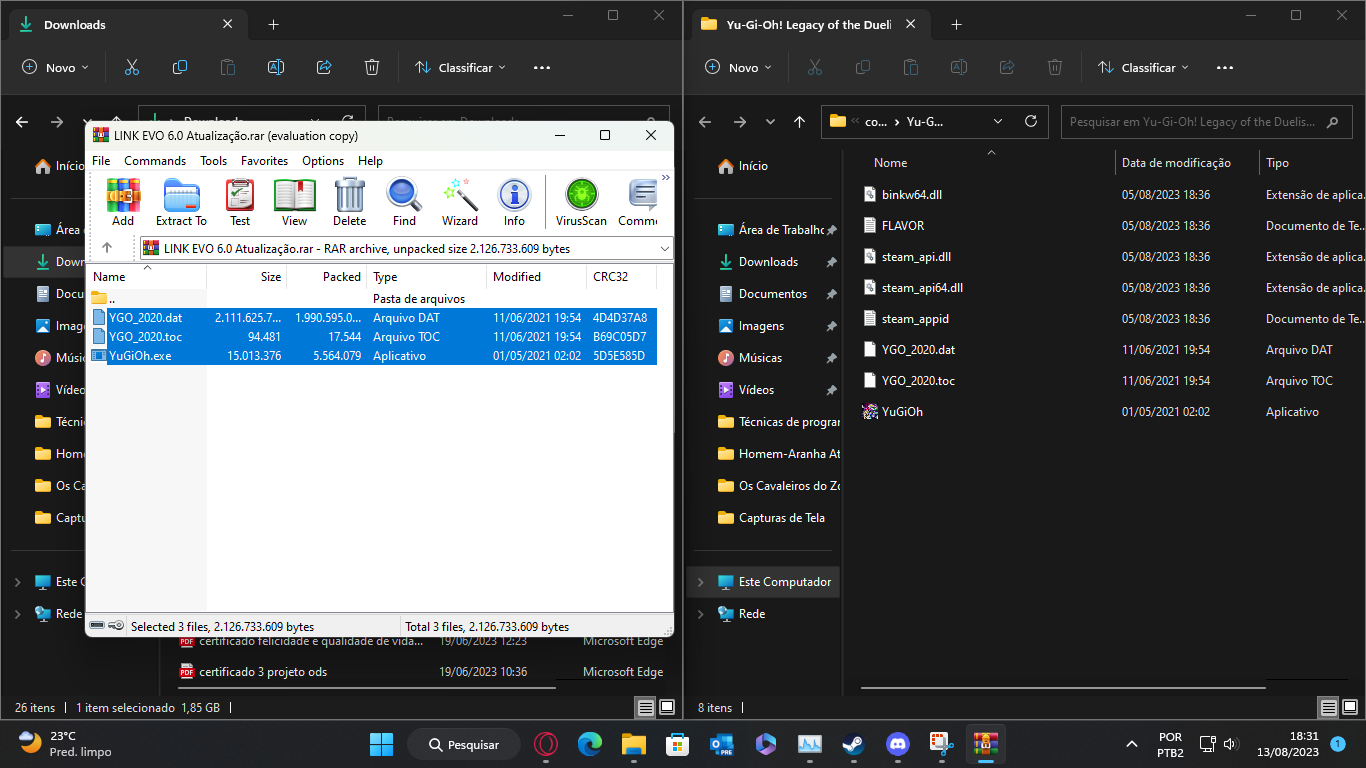Open the Commands menu in WinRAR
Screen dimensions: 1366x768
pyautogui.click(x=155, y=161)
